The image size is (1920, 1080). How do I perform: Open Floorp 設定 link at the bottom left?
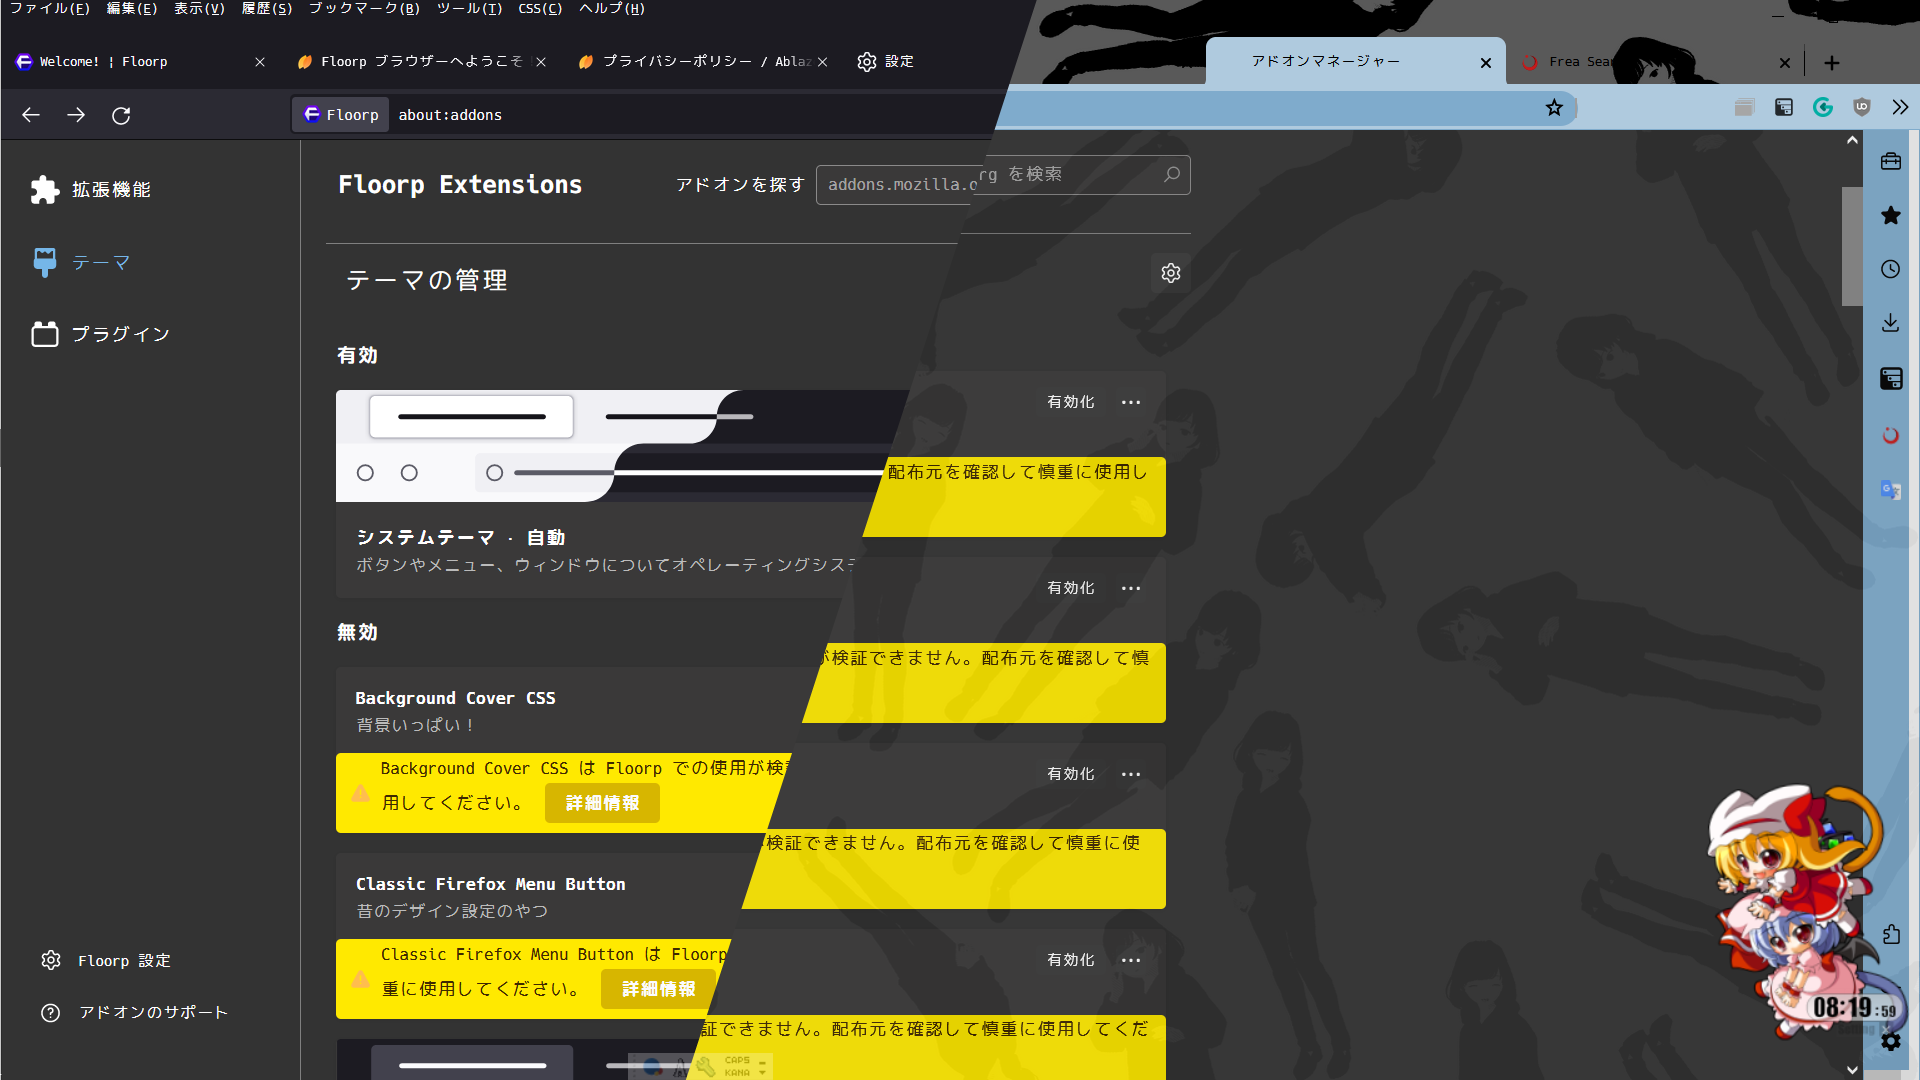[124, 960]
